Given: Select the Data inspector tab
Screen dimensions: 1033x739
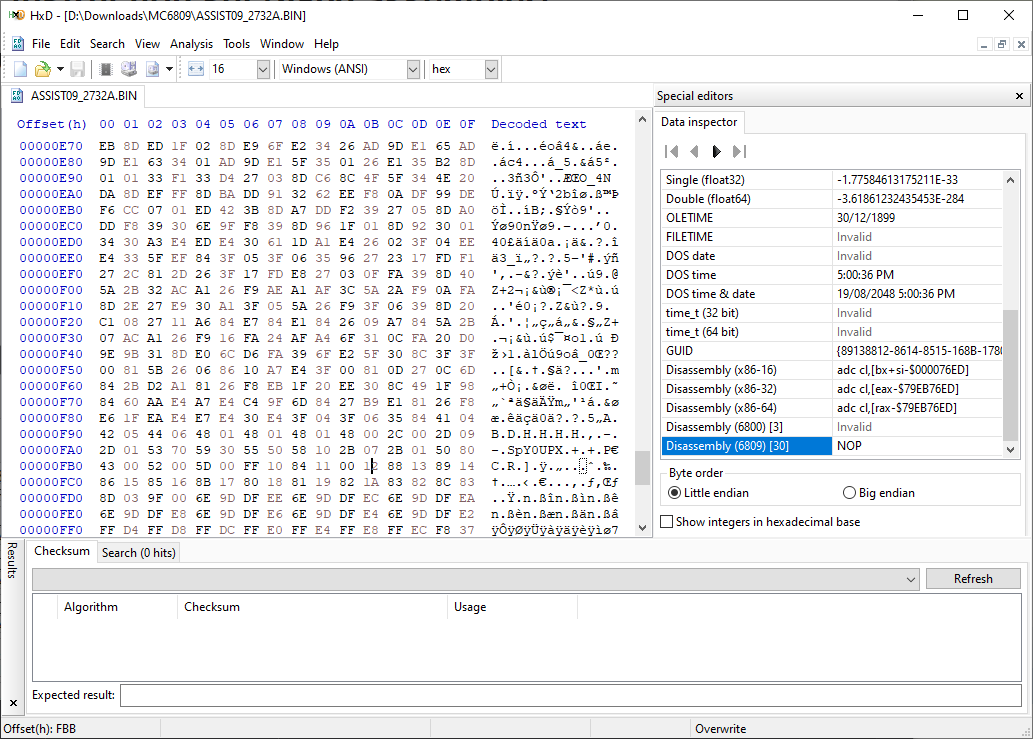Looking at the screenshot, I should click(699, 122).
